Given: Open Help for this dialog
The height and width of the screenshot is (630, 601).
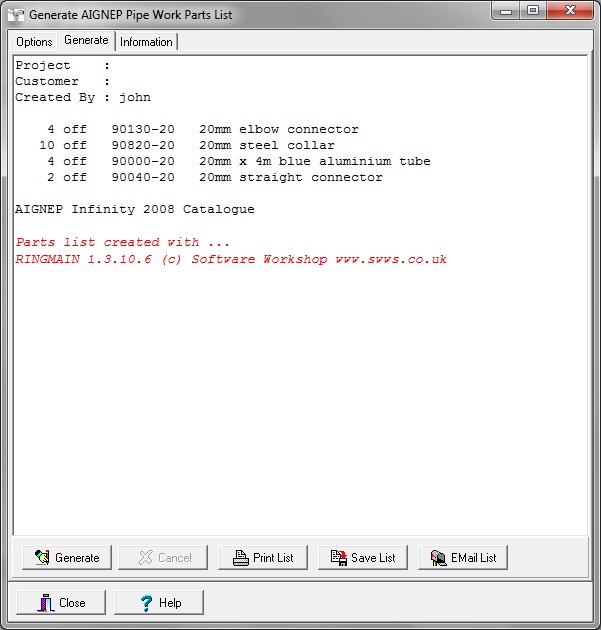Looking at the screenshot, I should point(159,602).
